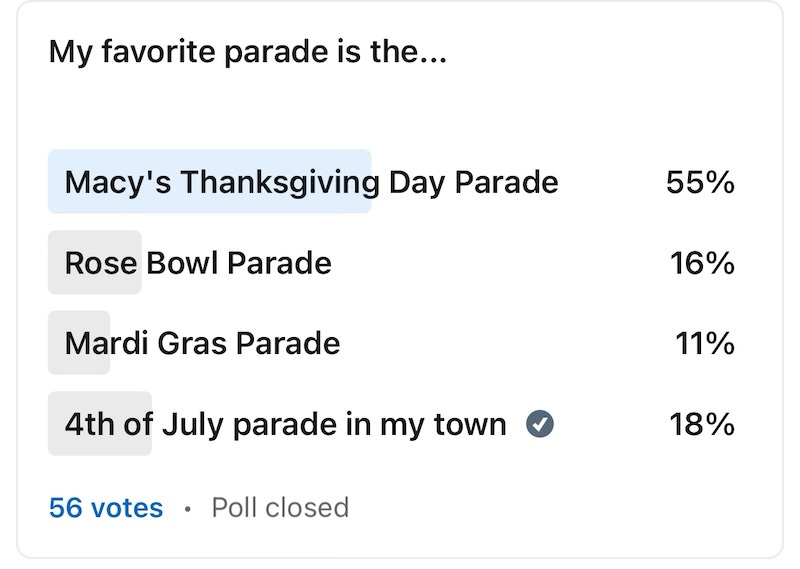Click the 55% result percentage

(700, 182)
